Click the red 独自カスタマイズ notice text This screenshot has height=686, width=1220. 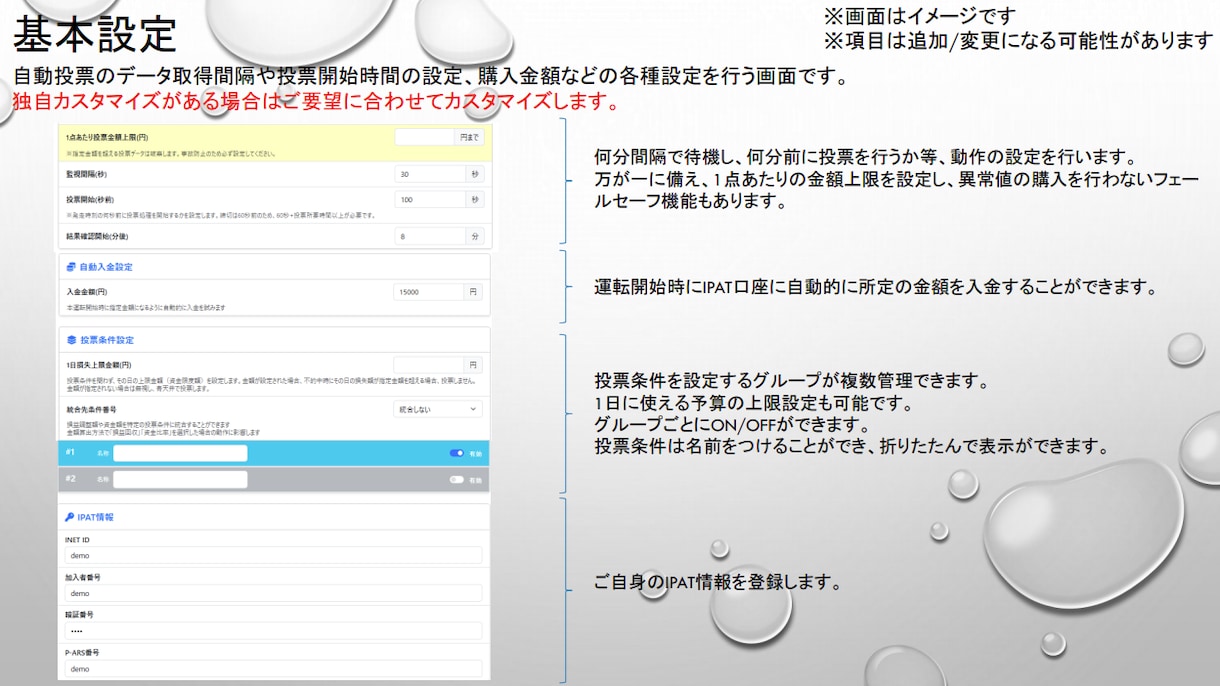pos(316,102)
